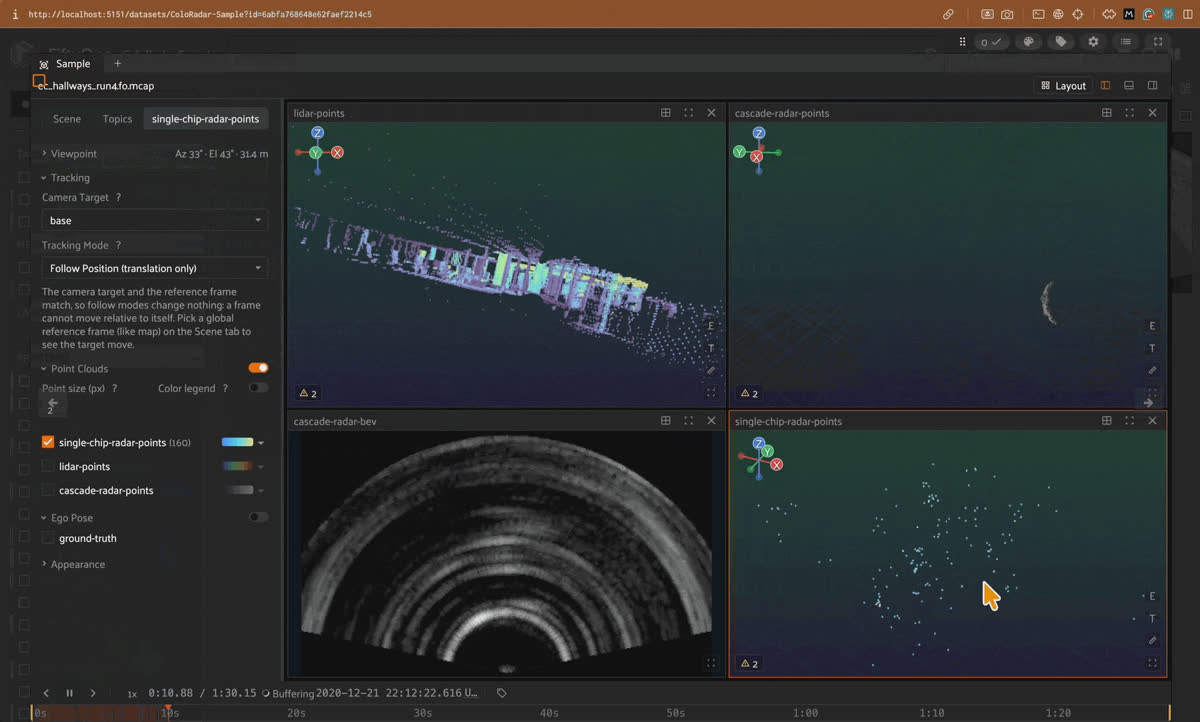Screen dimensions: 1200x722
Task: Enable the Ego Pose toggle
Action: [x=258, y=517]
